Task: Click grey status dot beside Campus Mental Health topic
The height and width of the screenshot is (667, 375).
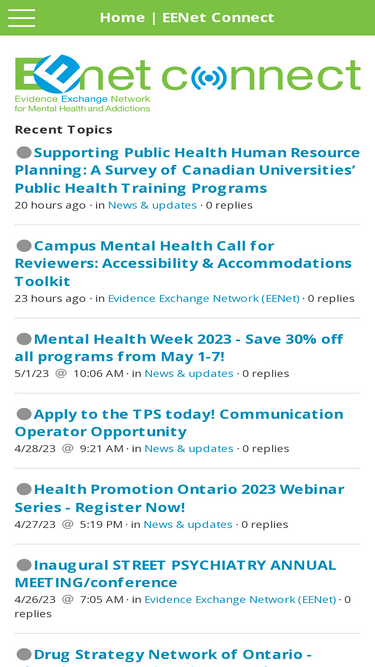Action: click(24, 245)
